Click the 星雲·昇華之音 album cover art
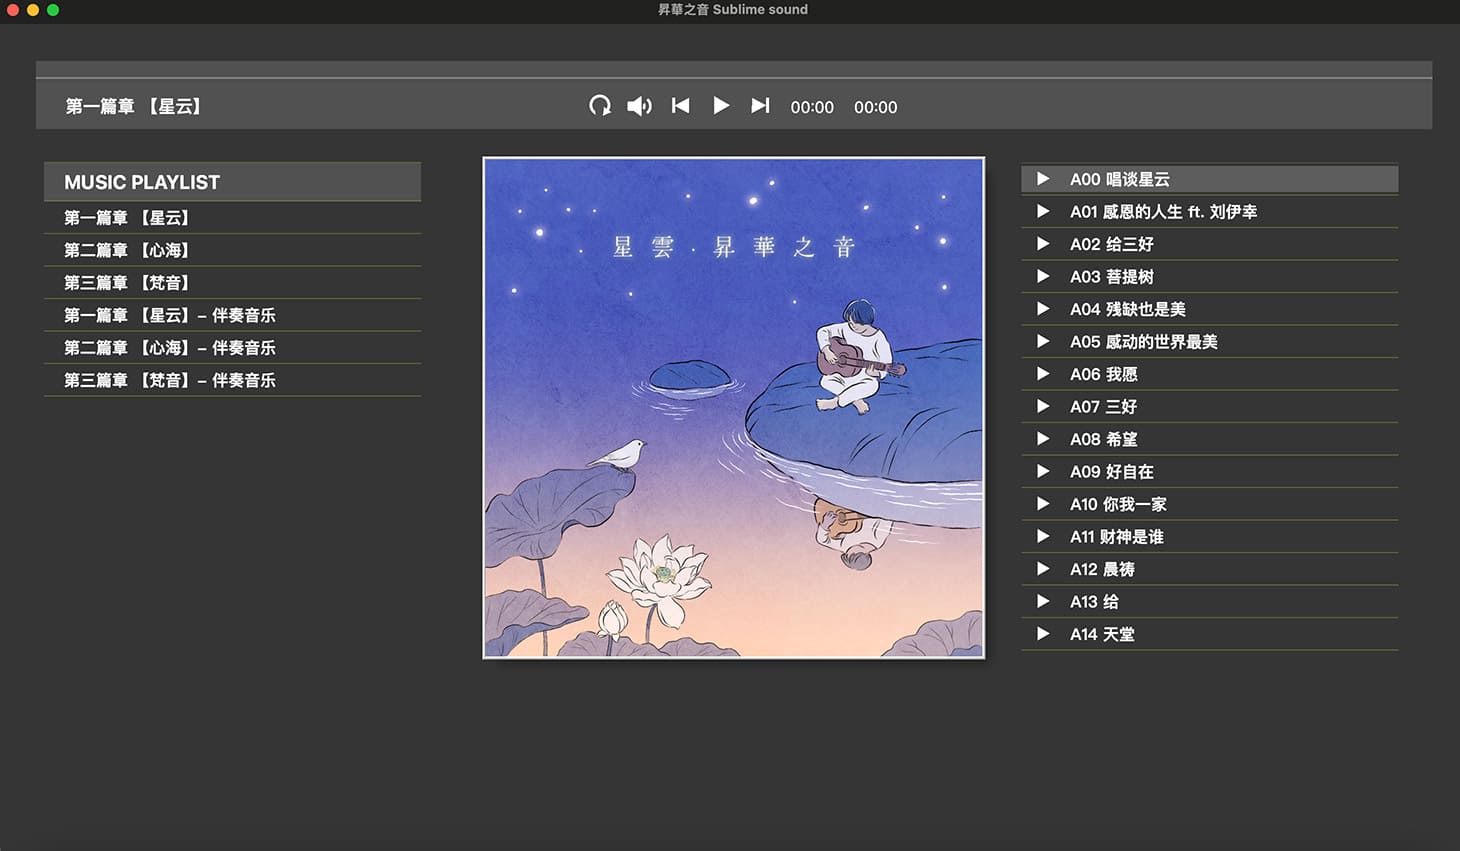The height and width of the screenshot is (851, 1460). (734, 408)
